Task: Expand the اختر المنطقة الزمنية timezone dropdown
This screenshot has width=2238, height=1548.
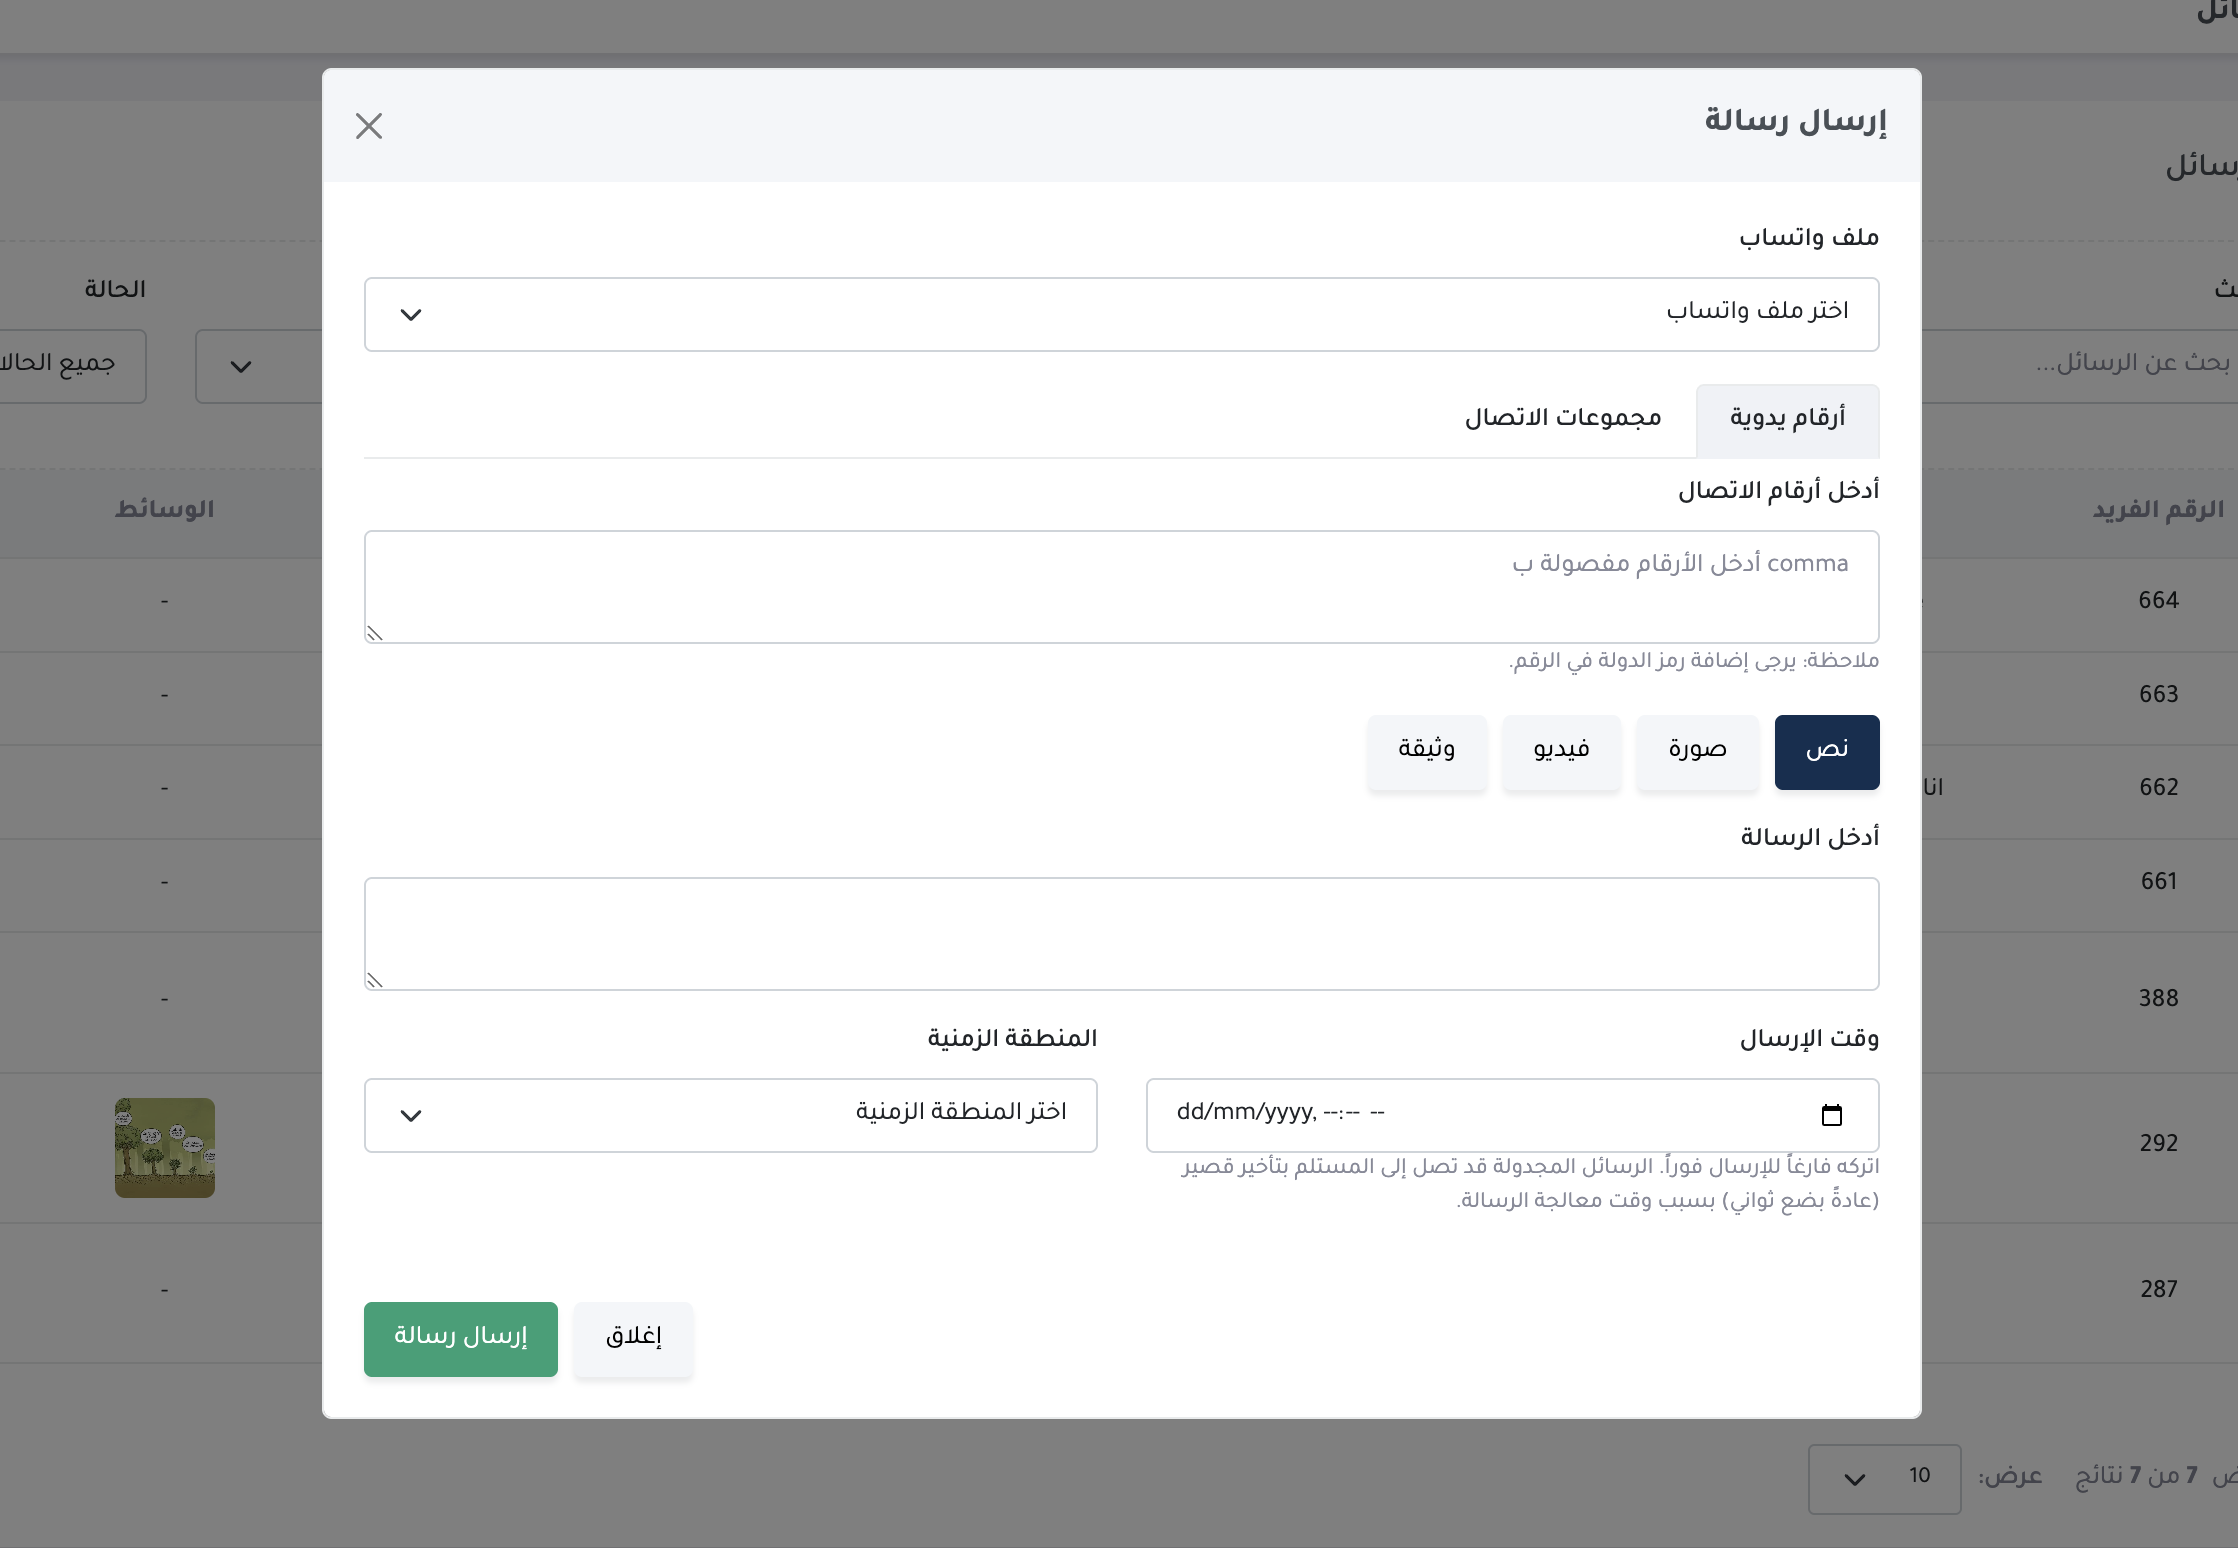Action: click(730, 1115)
